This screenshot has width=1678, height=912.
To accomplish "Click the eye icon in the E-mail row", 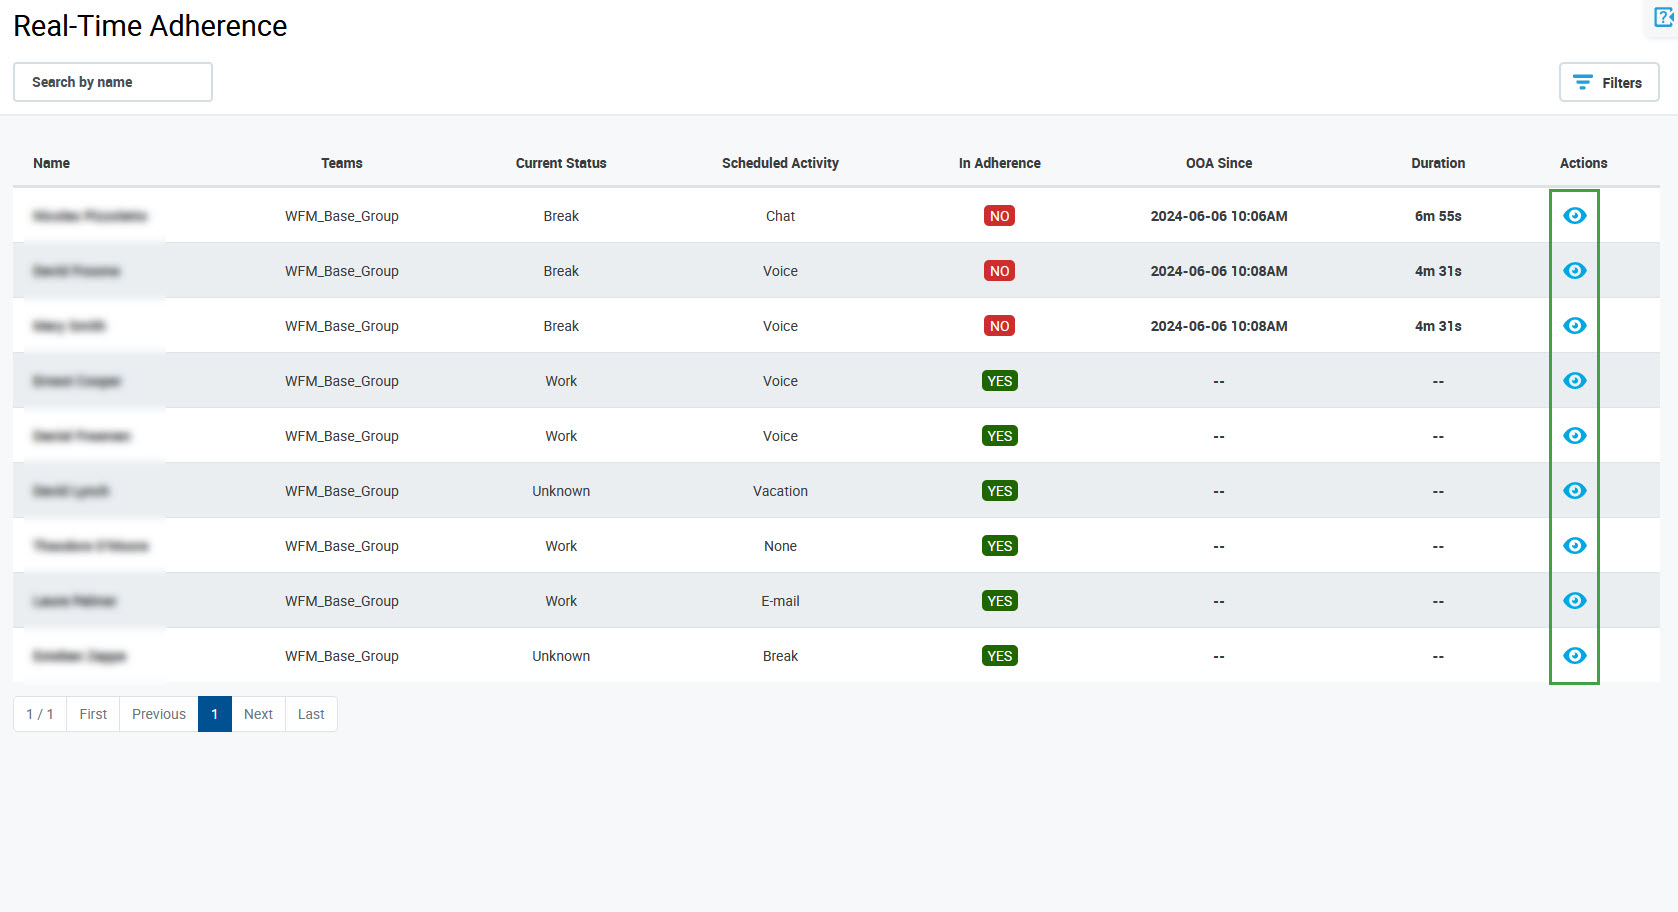I will pyautogui.click(x=1574, y=601).
